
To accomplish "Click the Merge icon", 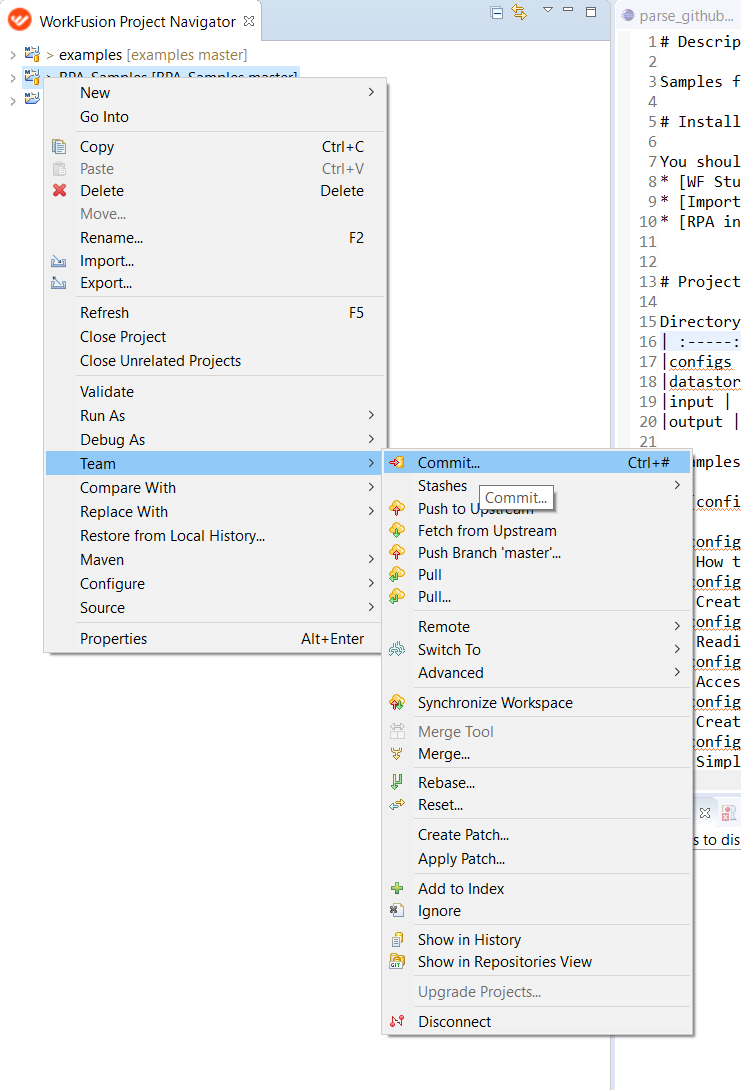I will point(397,754).
